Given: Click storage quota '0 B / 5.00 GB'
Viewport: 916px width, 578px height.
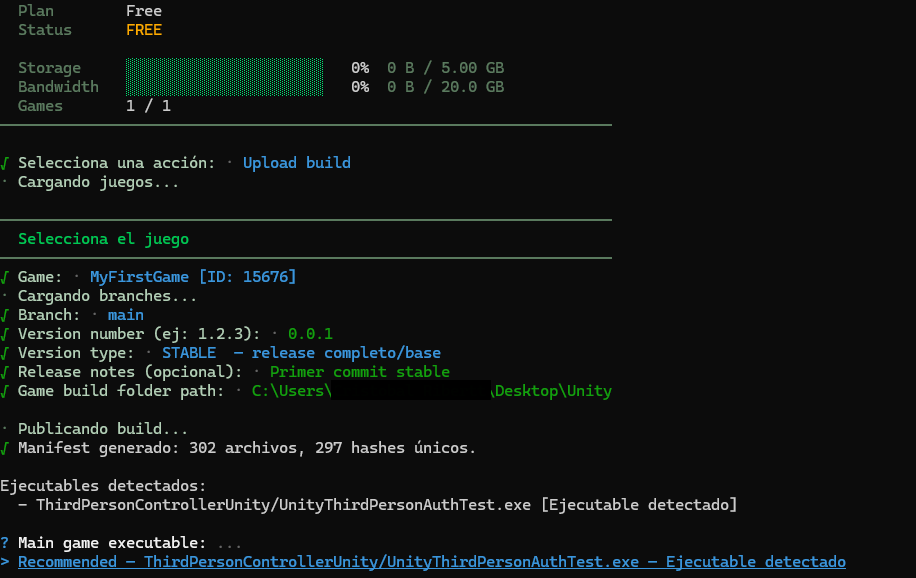Looking at the screenshot, I should [445, 68].
